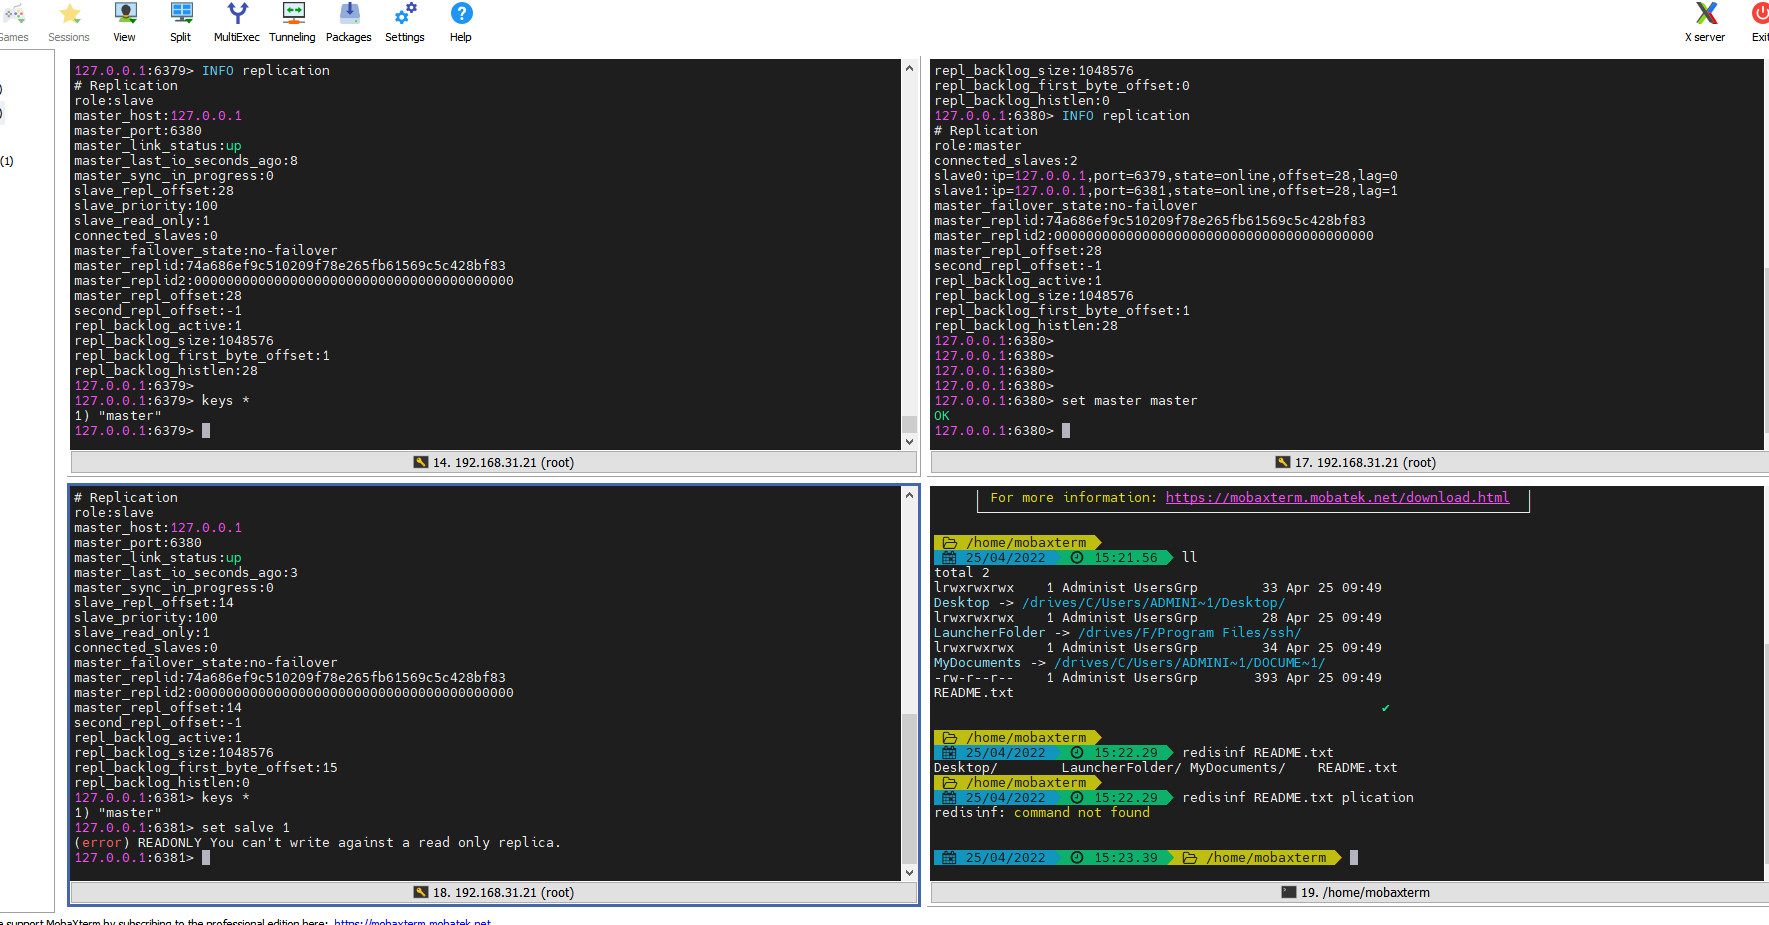The image size is (1769, 925).
Task: Open the Tunneling tool
Action: 292,23
